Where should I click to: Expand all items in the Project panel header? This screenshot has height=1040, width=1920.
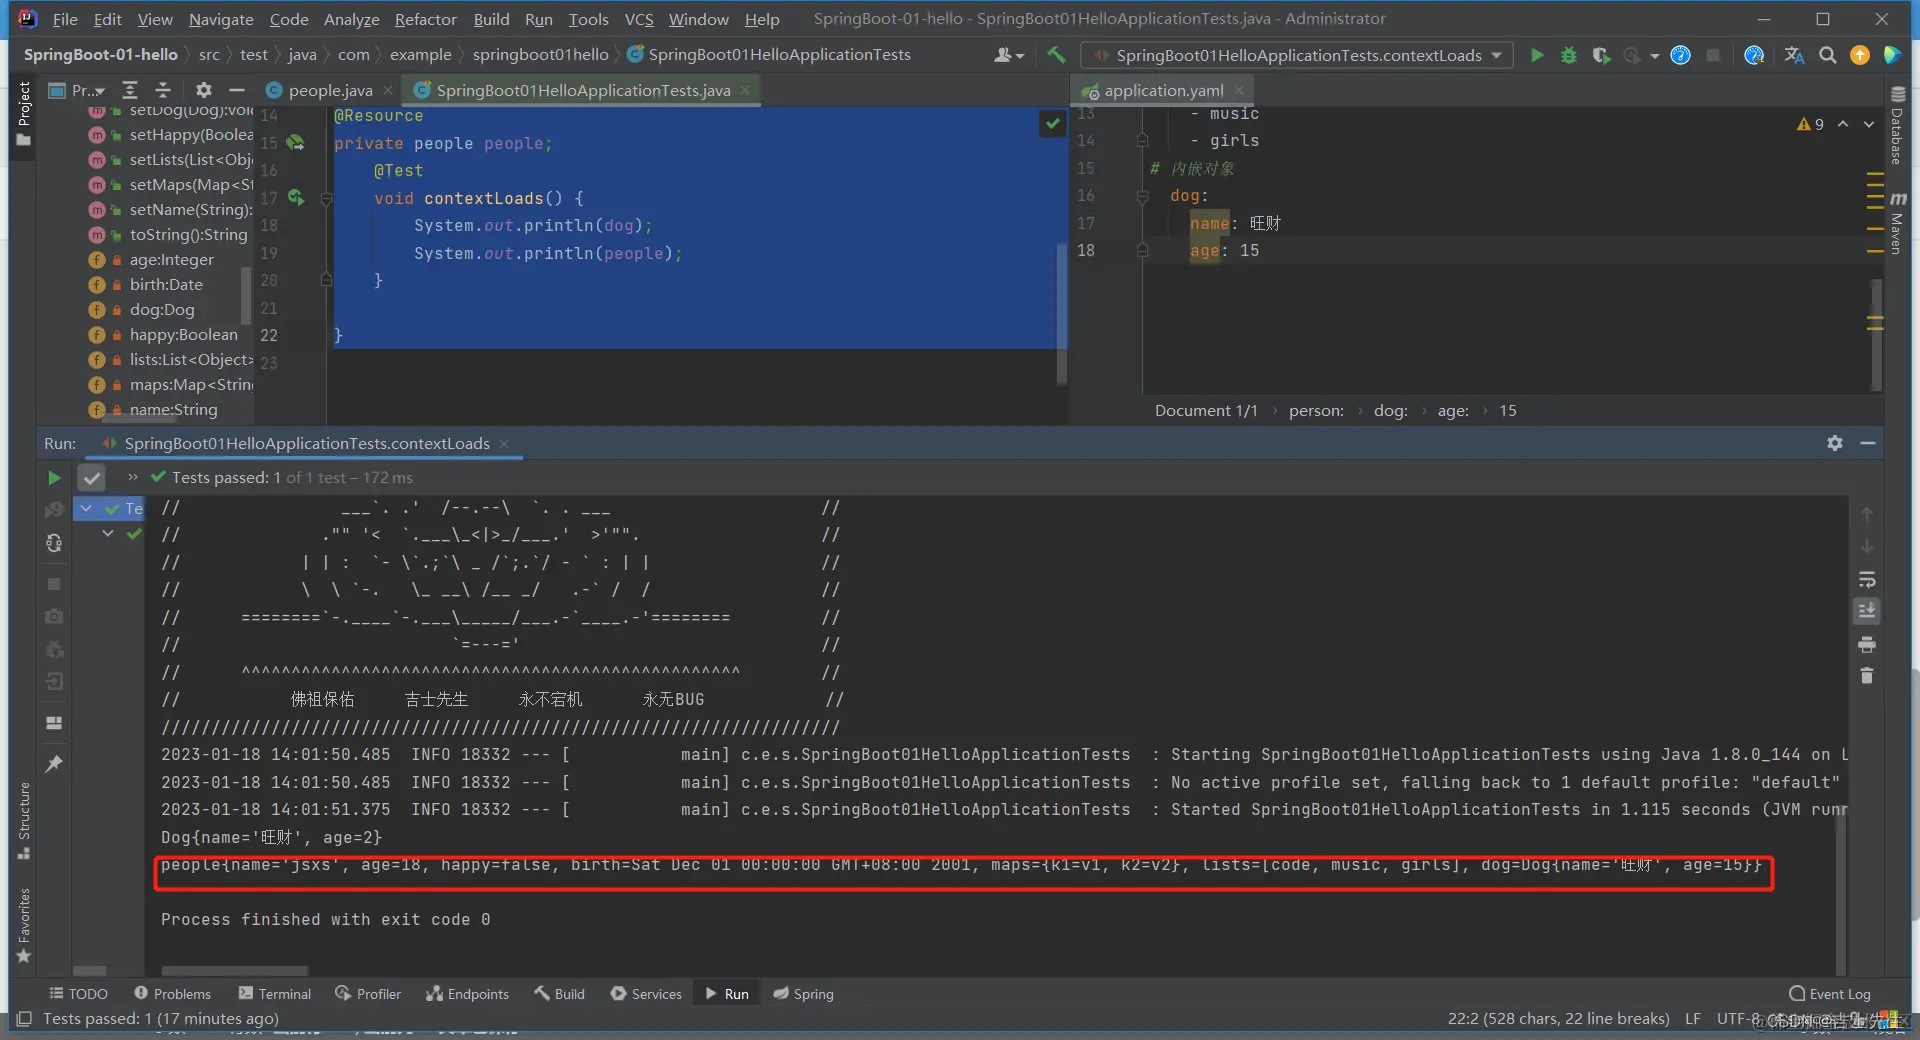pos(129,90)
